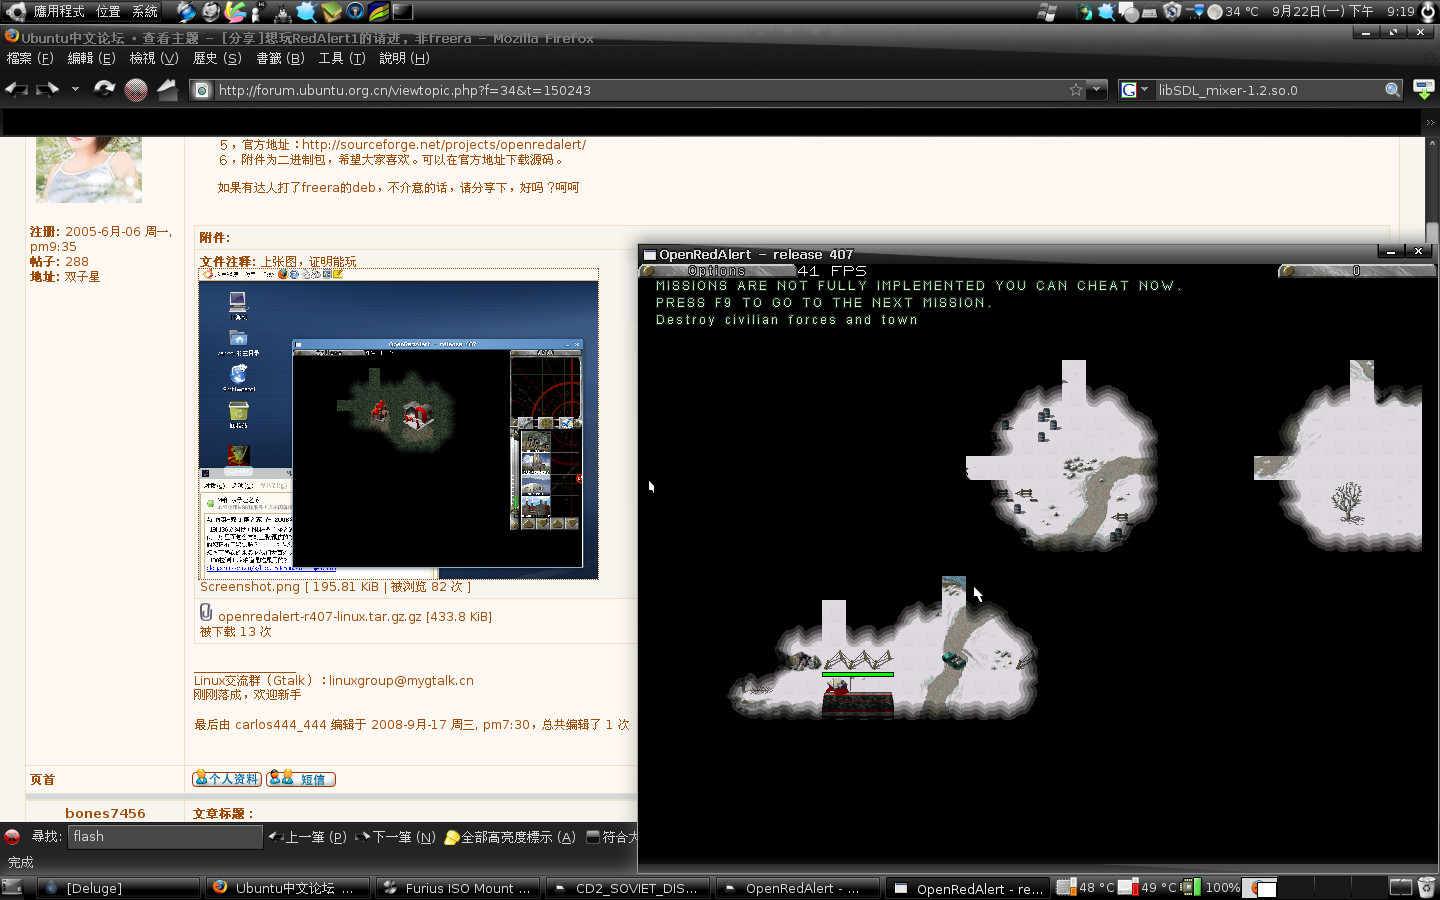Close the find bar with red icon
The image size is (1440, 900).
tap(12, 837)
